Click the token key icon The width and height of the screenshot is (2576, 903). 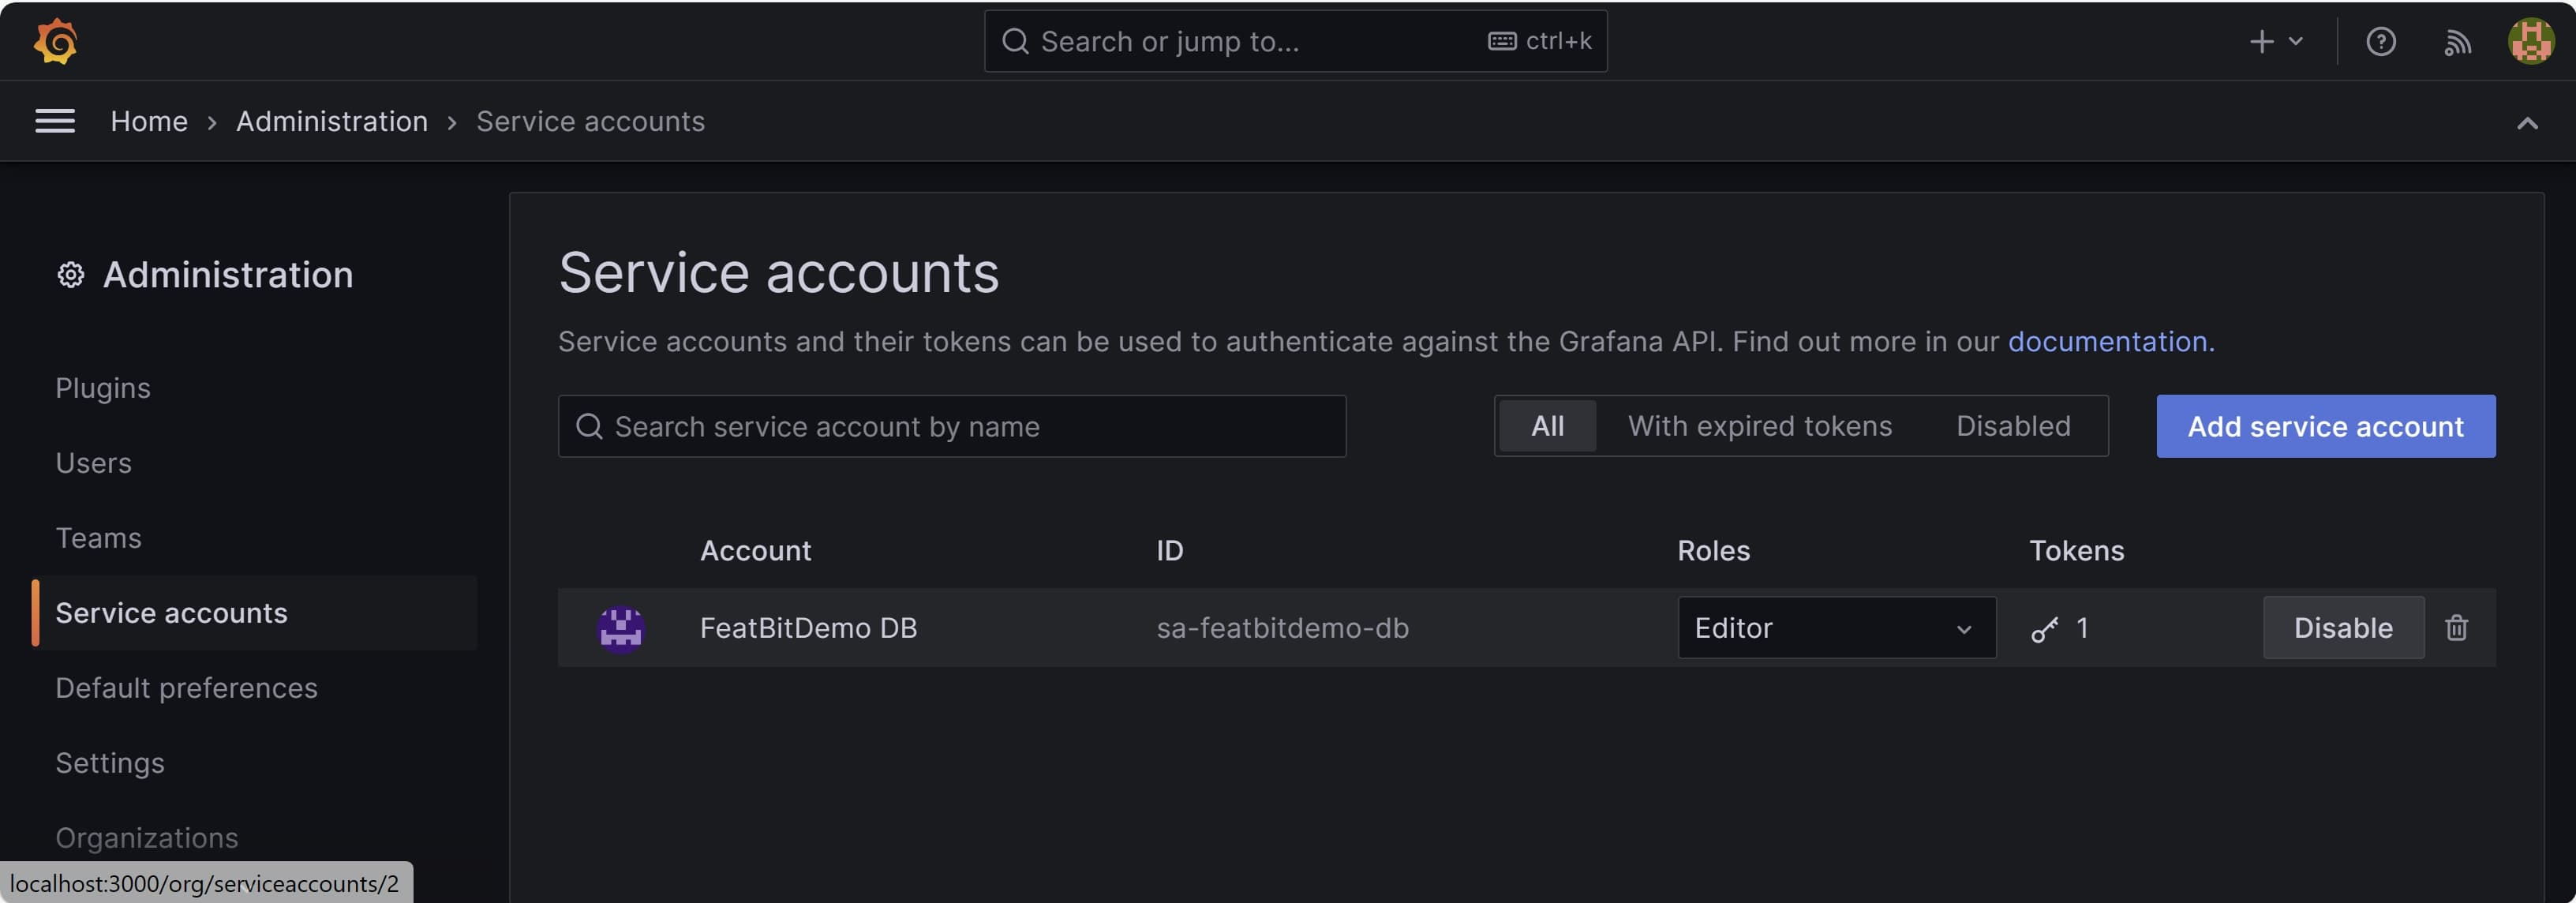[x=2044, y=629]
